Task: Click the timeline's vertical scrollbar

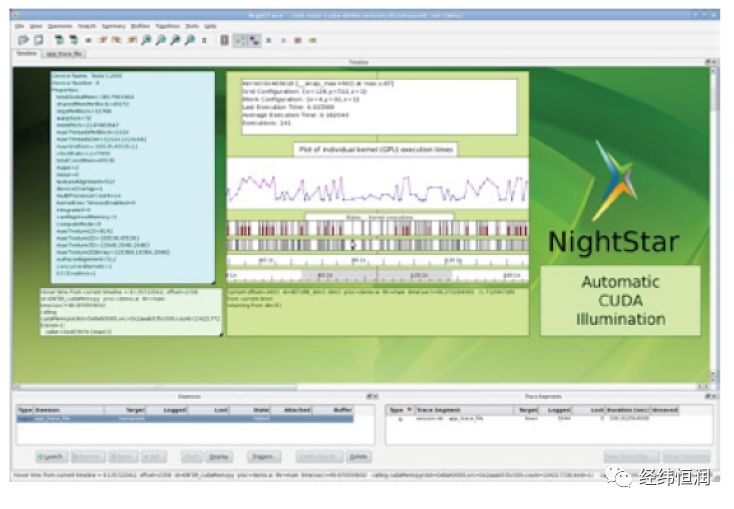Action: point(714,224)
